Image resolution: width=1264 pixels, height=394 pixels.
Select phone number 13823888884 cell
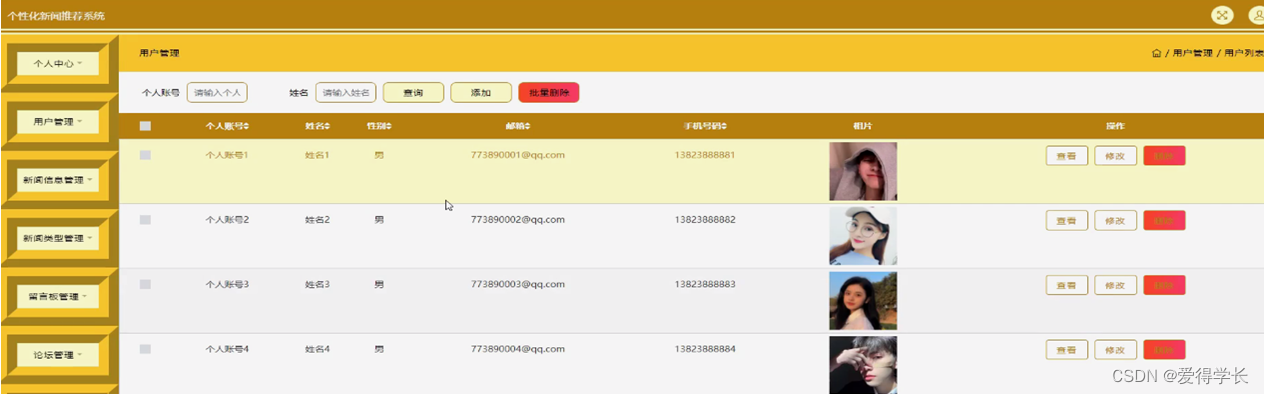(705, 349)
